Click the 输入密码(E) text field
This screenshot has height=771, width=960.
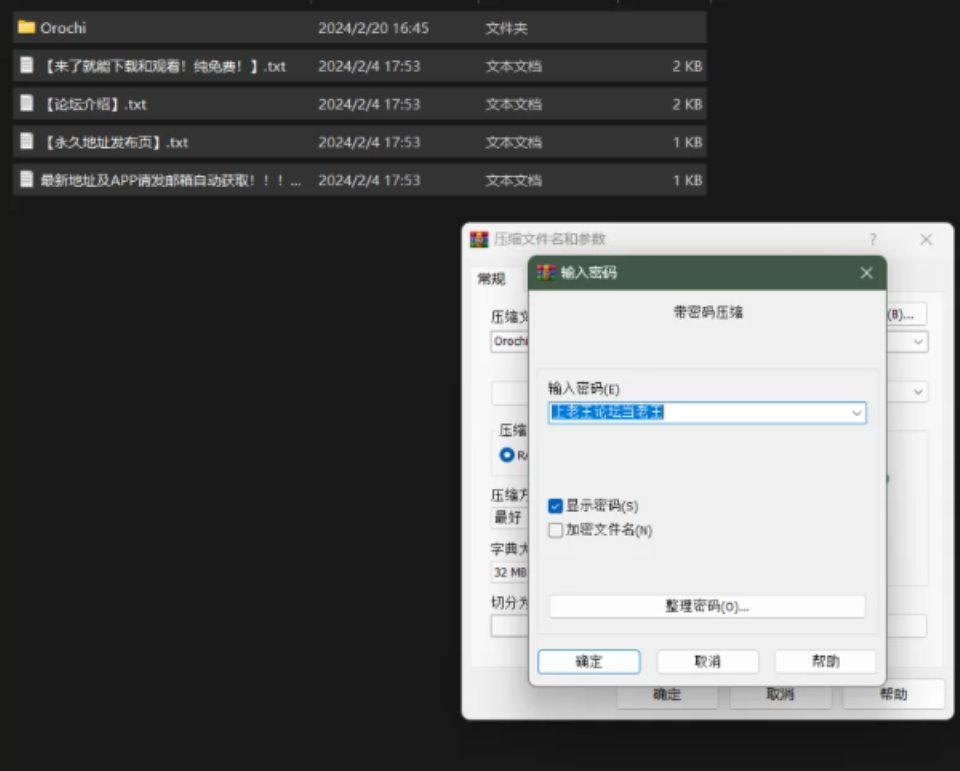tap(707, 413)
